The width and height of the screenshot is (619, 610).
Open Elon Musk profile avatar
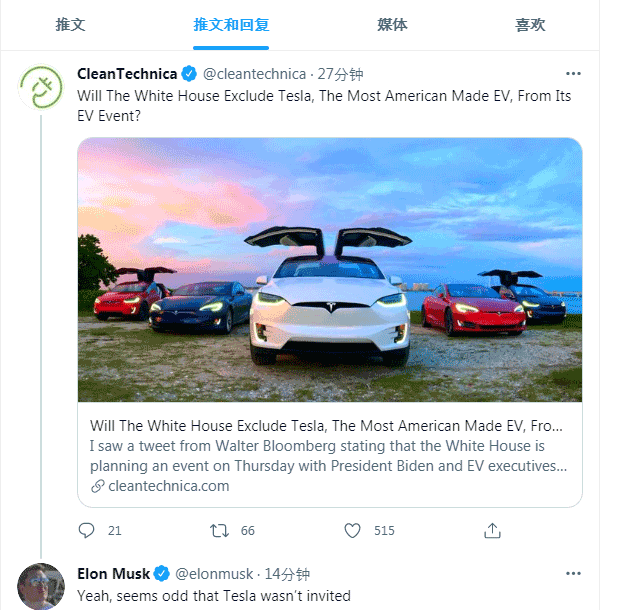[41, 587]
